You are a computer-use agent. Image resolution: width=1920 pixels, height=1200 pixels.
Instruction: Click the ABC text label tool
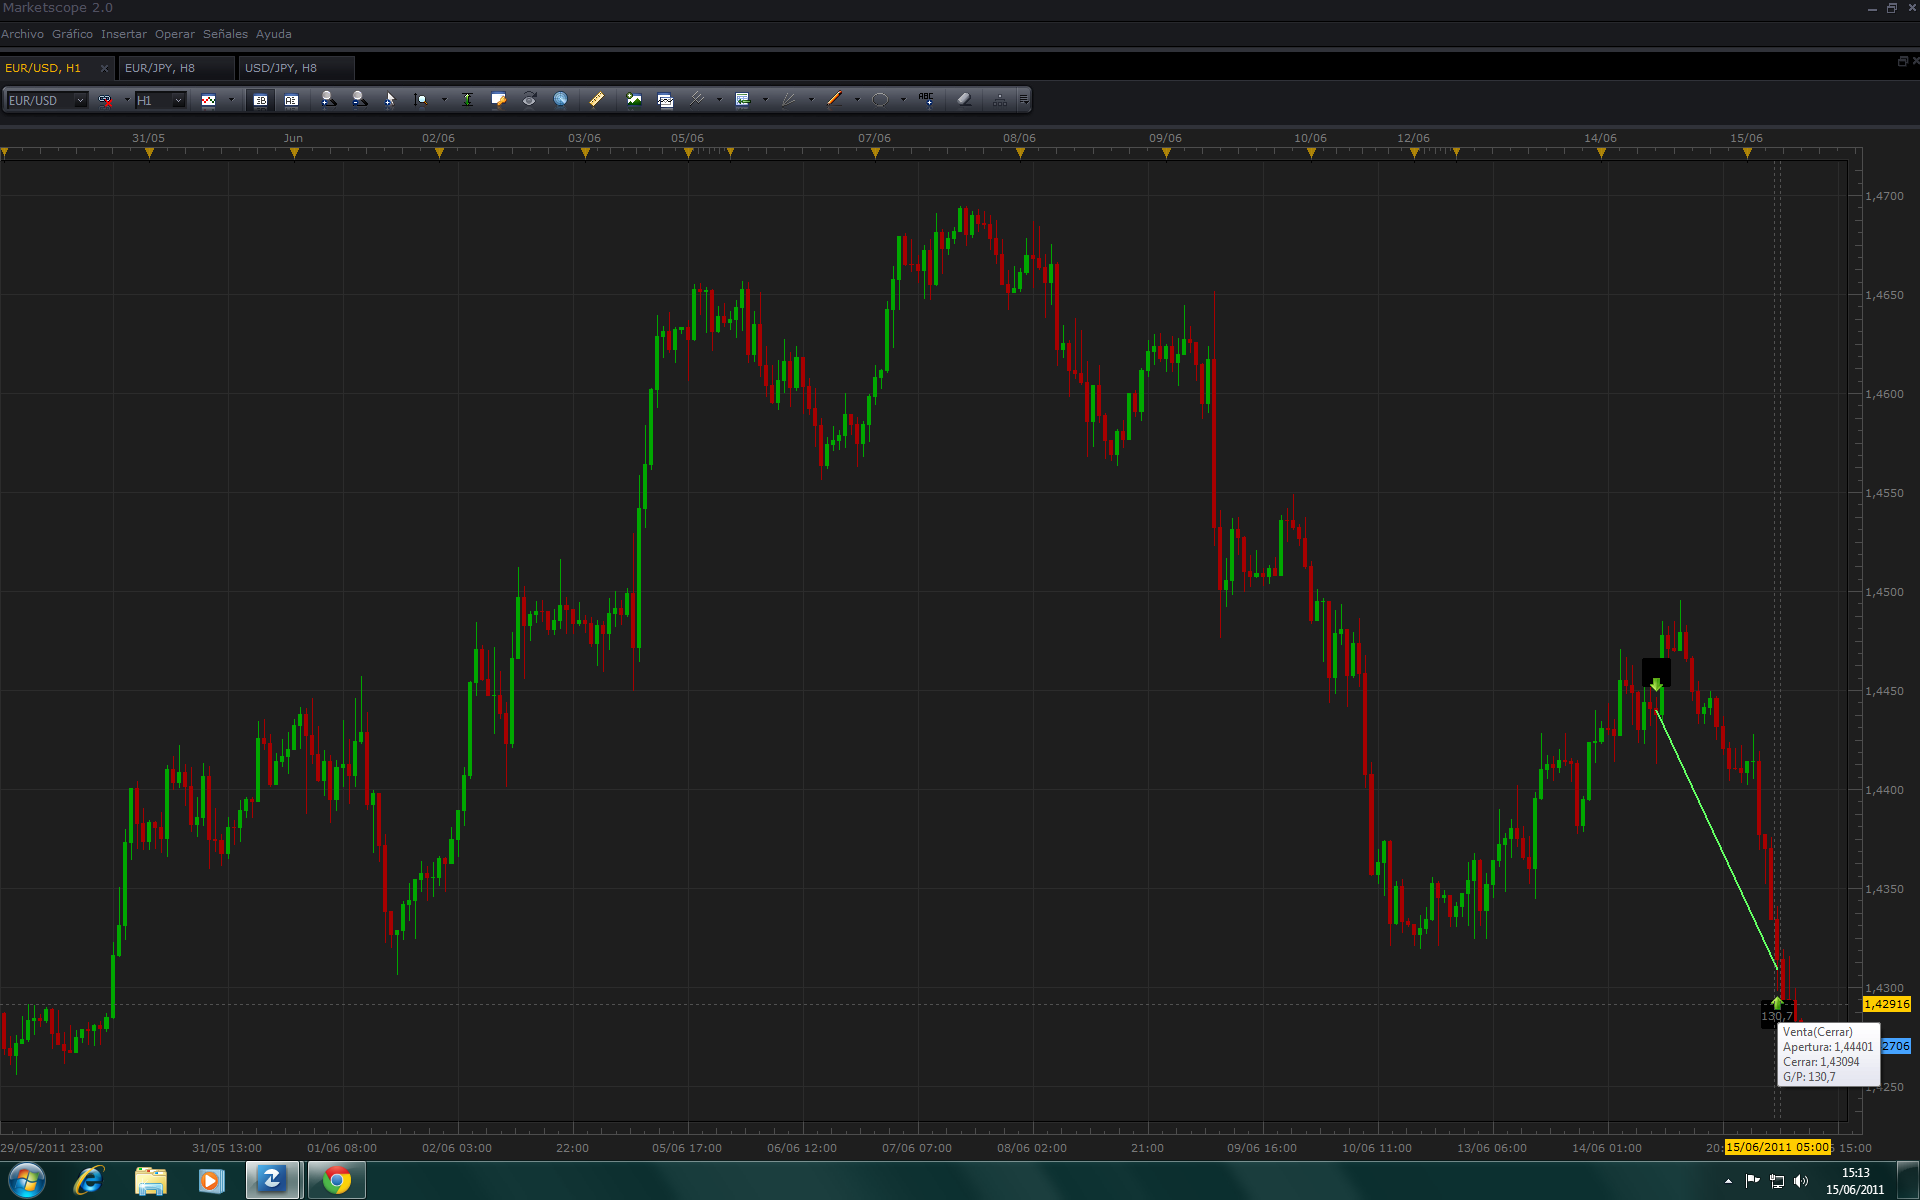coord(926,99)
